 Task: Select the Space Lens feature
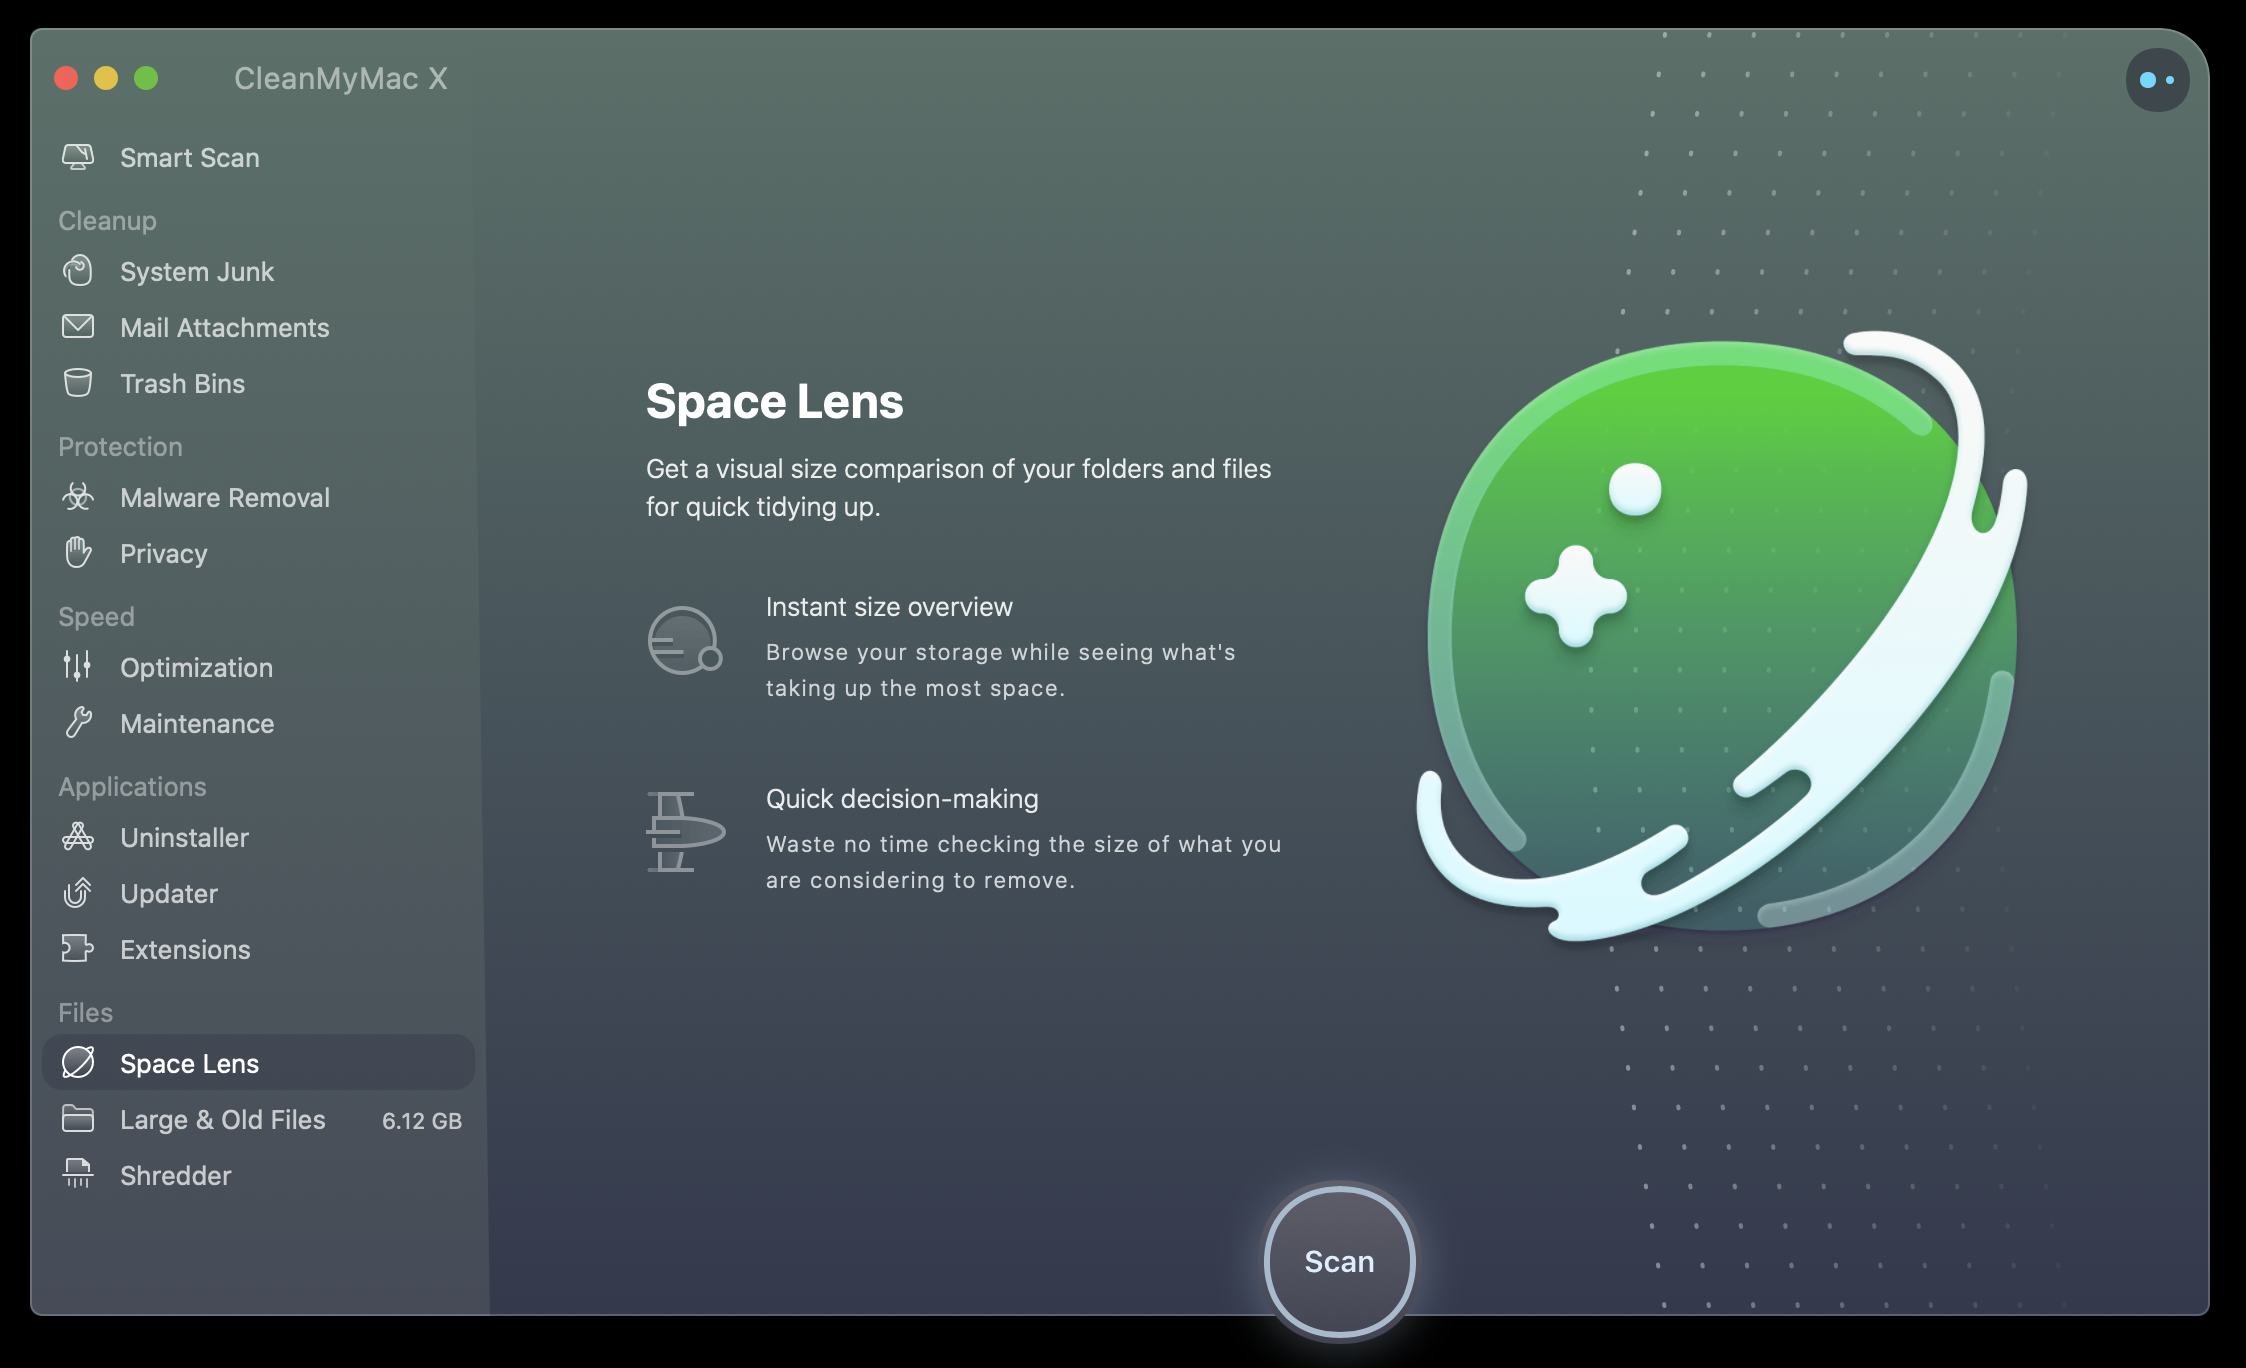(189, 1062)
